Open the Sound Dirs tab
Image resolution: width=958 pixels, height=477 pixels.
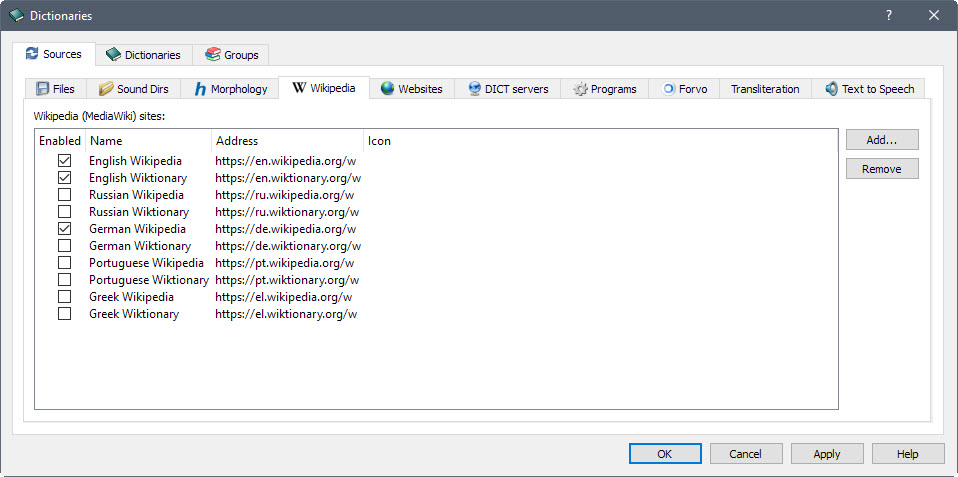[x=133, y=89]
